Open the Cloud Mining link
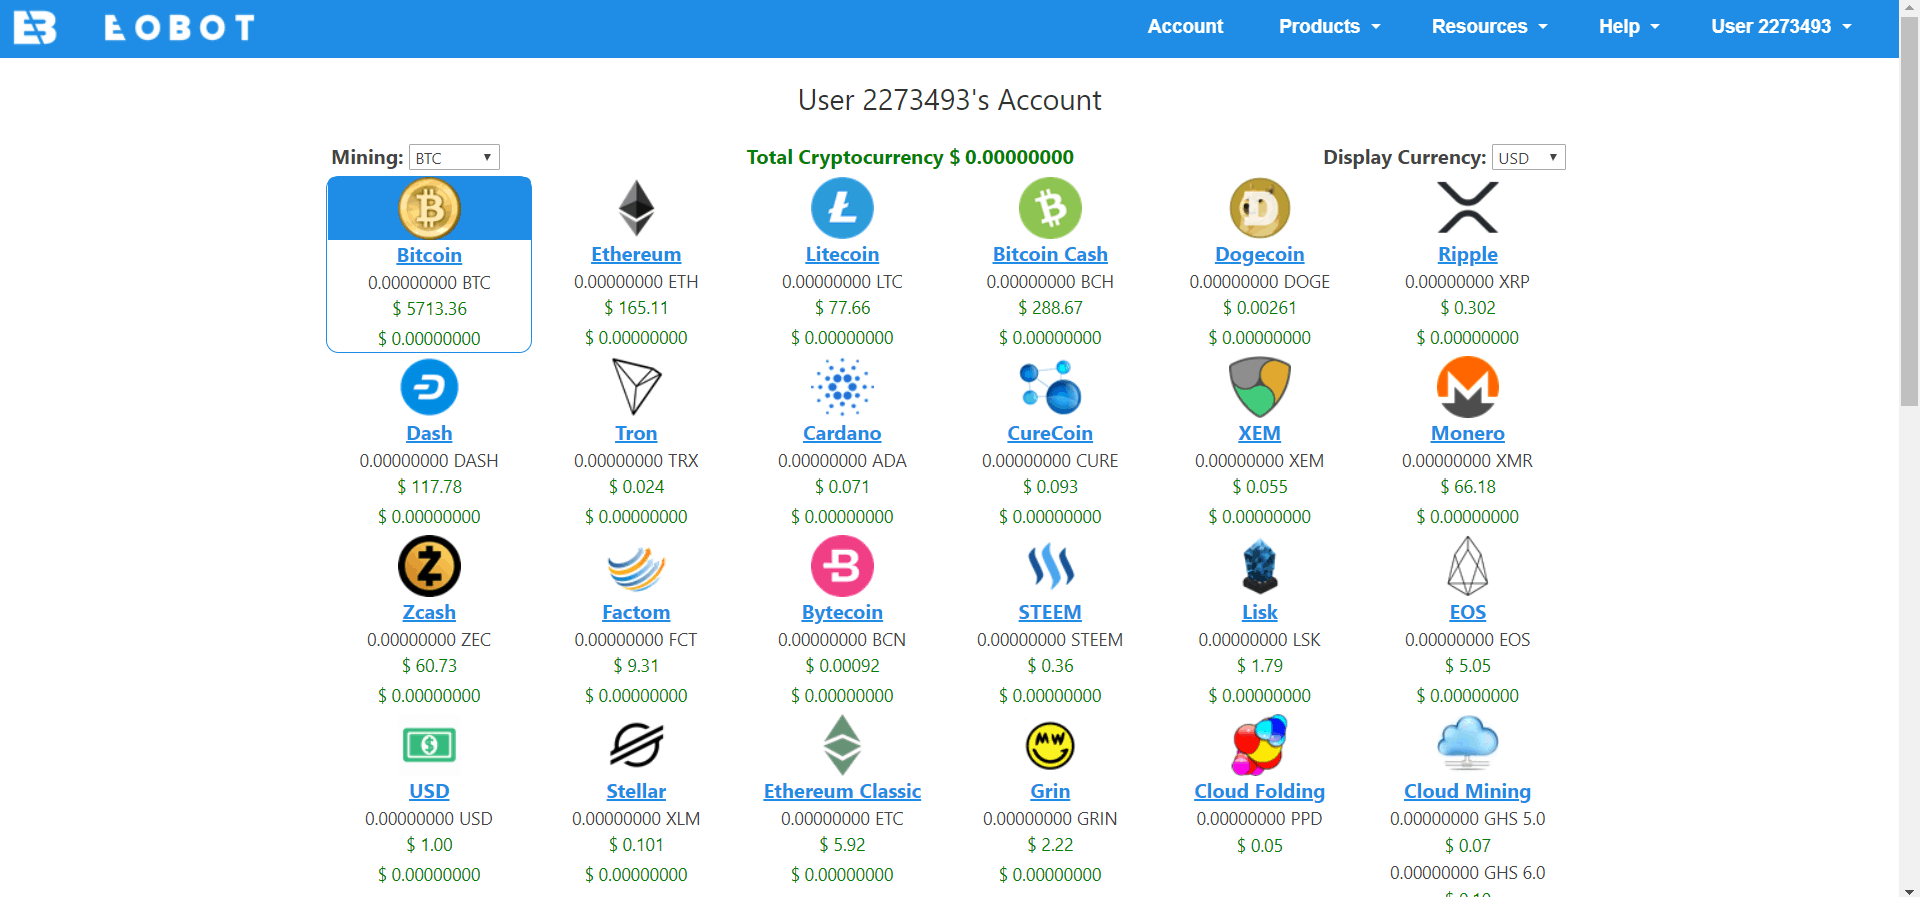Image resolution: width=1920 pixels, height=897 pixels. coord(1467,792)
